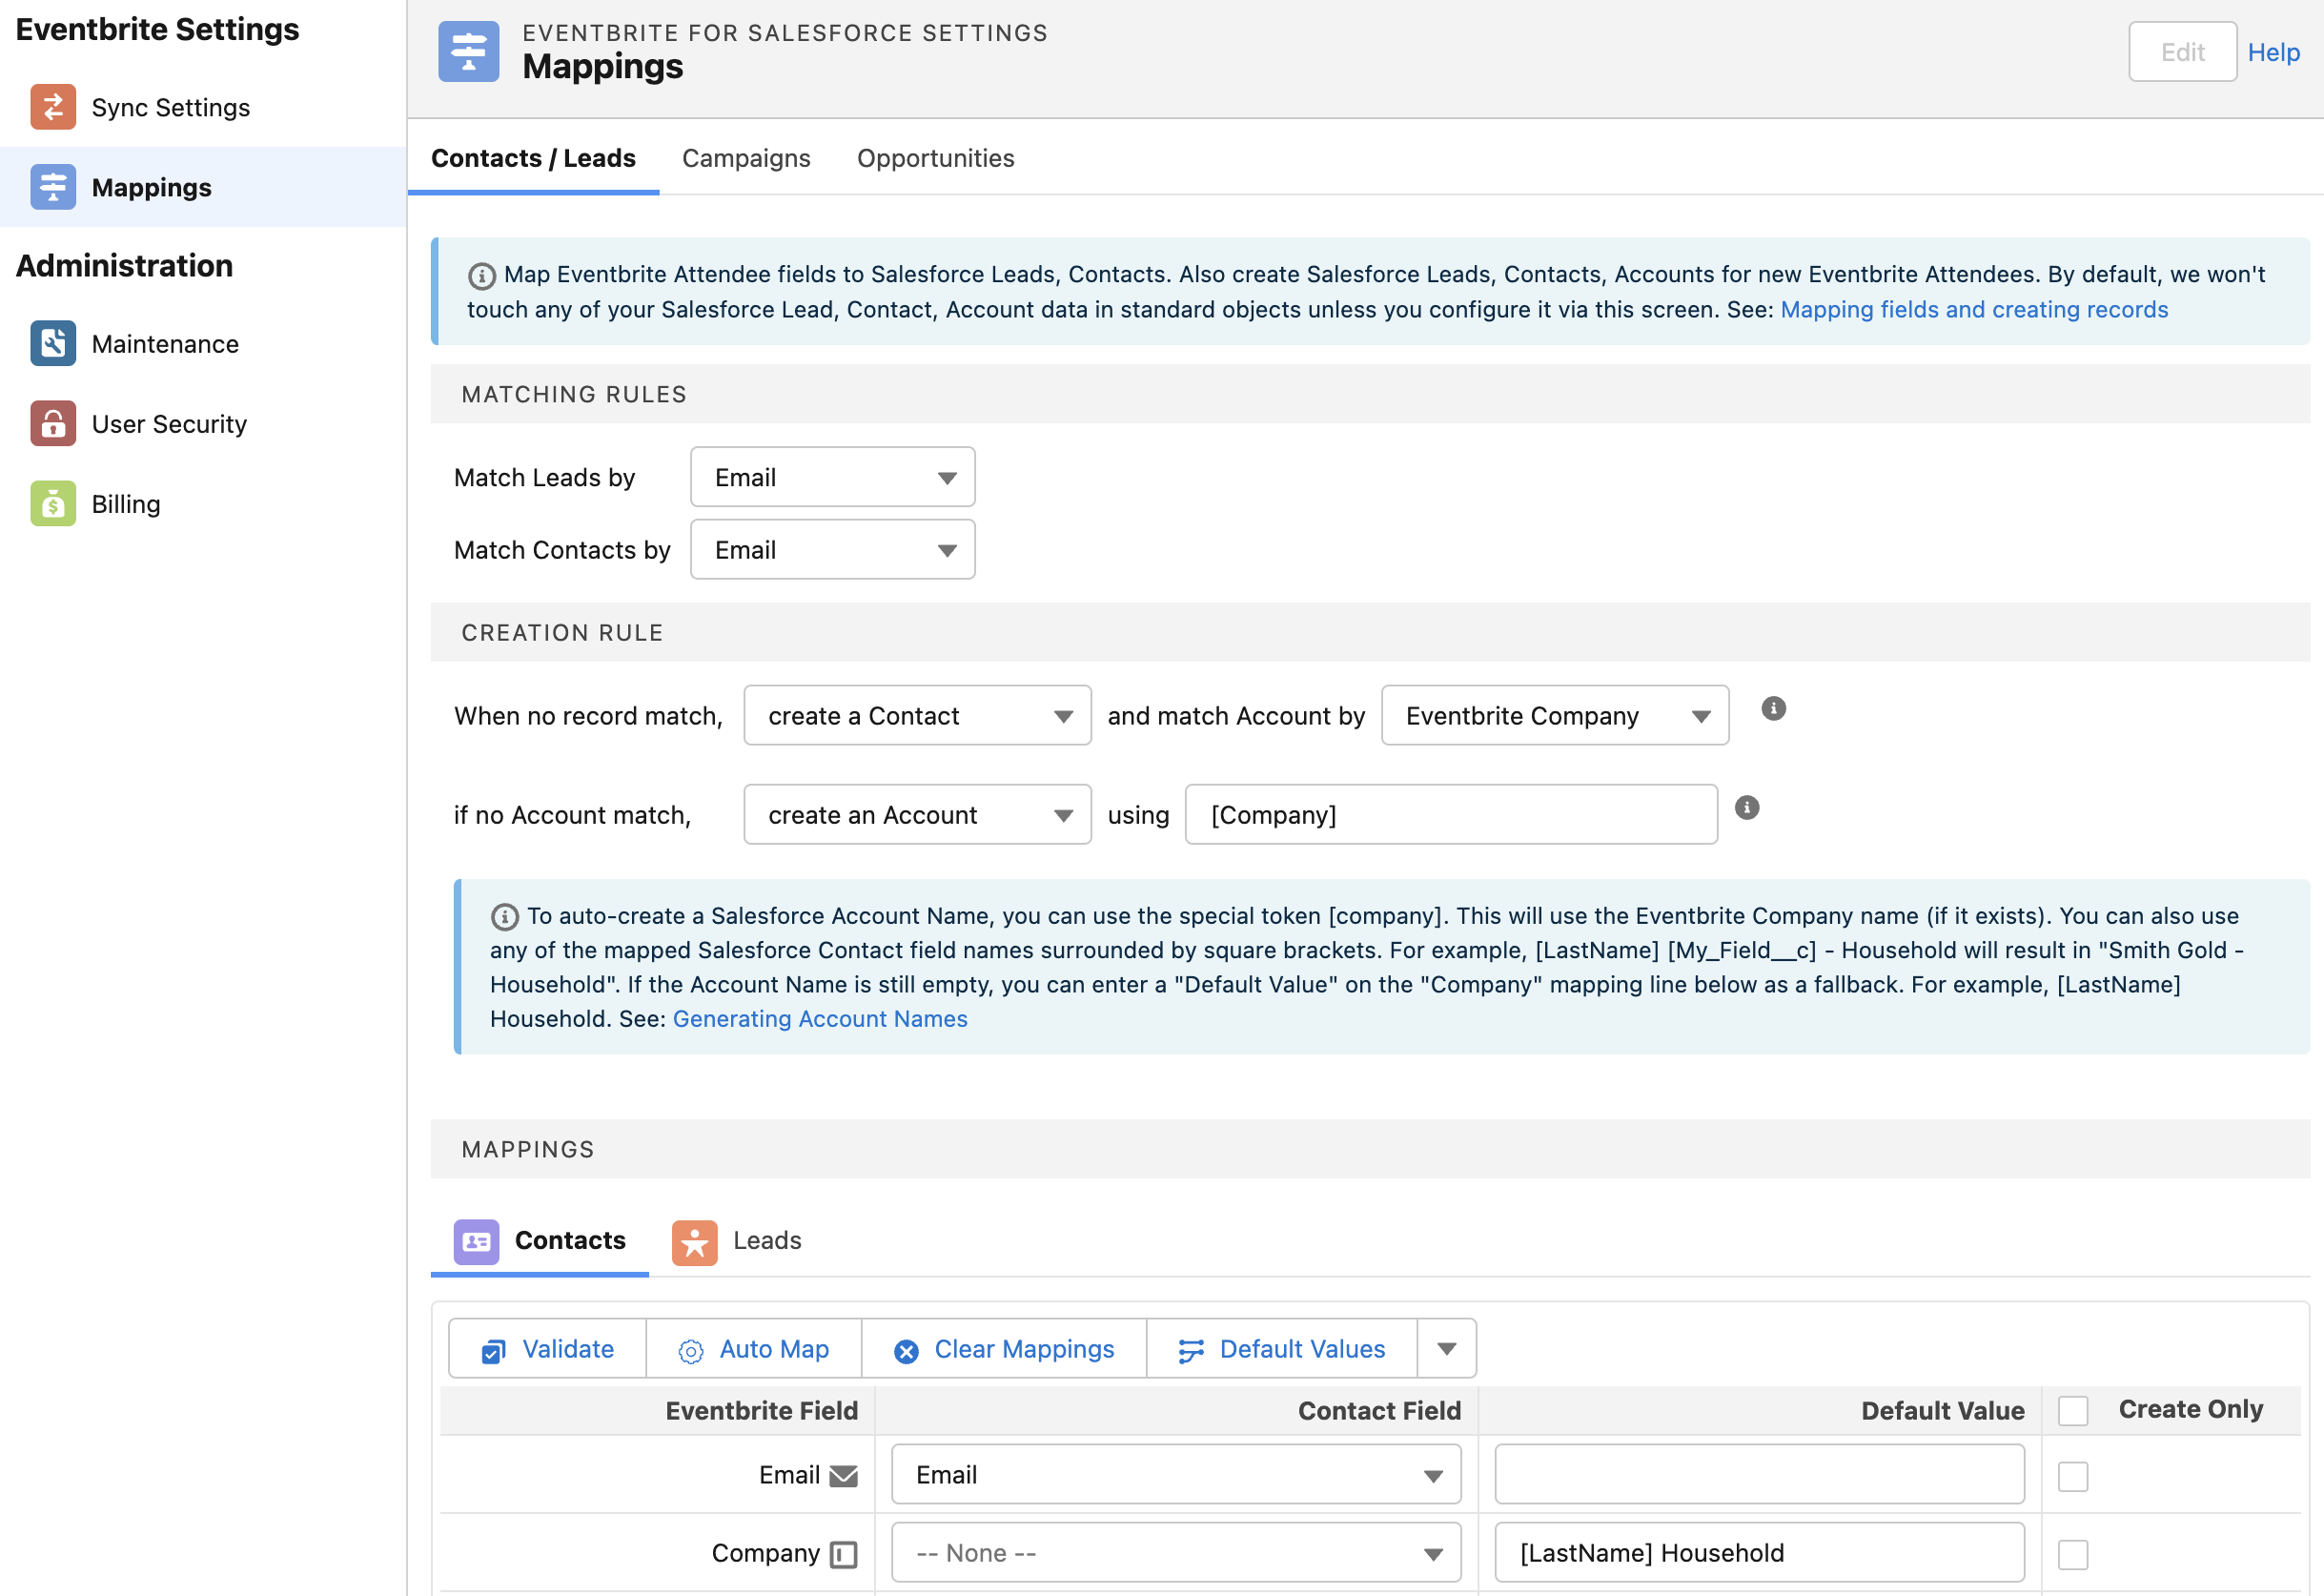Open the Company Contact Field dropdown
The image size is (2324, 1596).
click(x=1175, y=1552)
